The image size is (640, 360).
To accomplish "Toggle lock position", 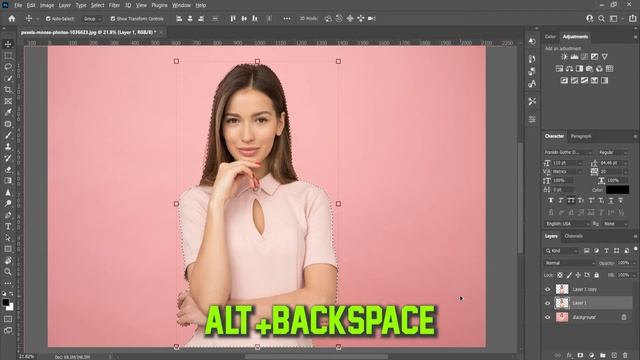I will (x=578, y=275).
